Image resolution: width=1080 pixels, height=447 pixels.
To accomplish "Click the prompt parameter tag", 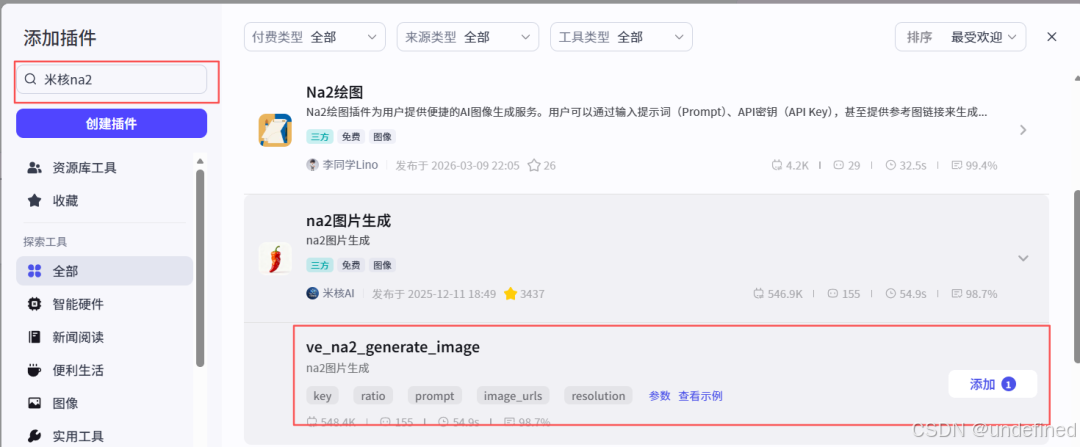I will [x=435, y=396].
